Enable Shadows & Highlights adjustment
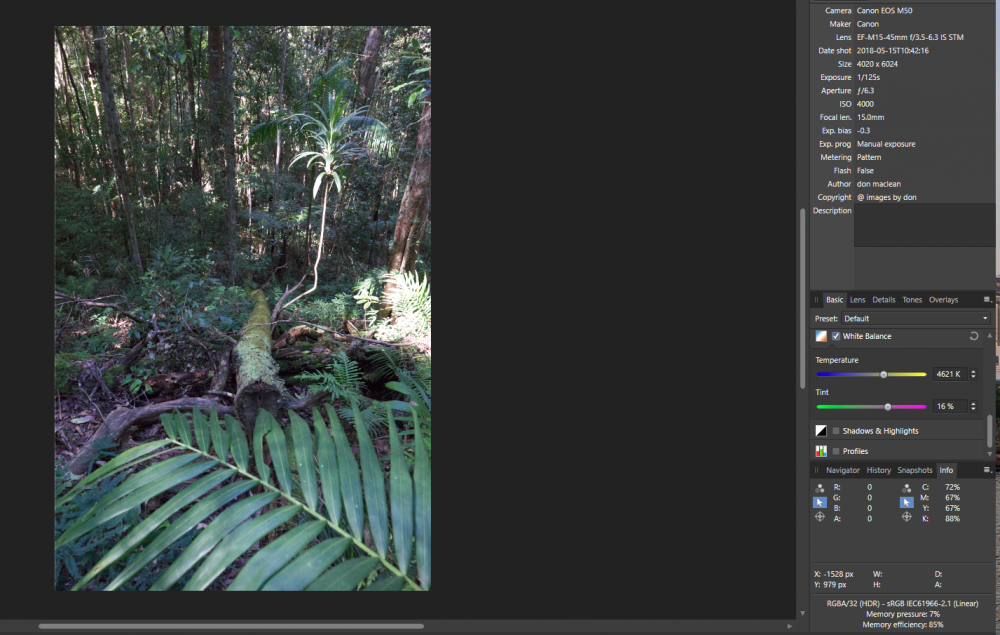The width and height of the screenshot is (1000, 635). (x=835, y=431)
